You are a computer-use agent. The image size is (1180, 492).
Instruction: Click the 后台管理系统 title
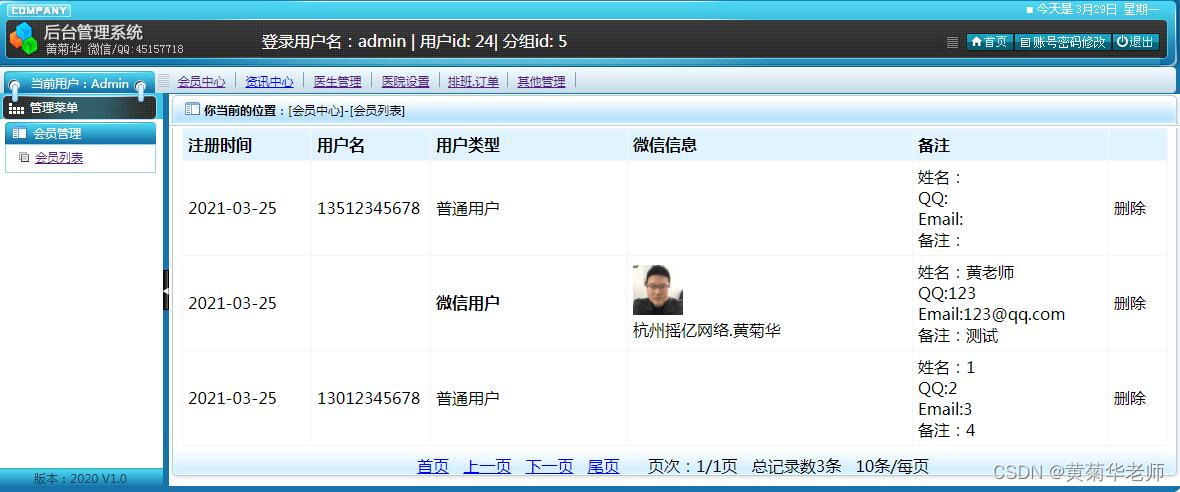click(93, 32)
